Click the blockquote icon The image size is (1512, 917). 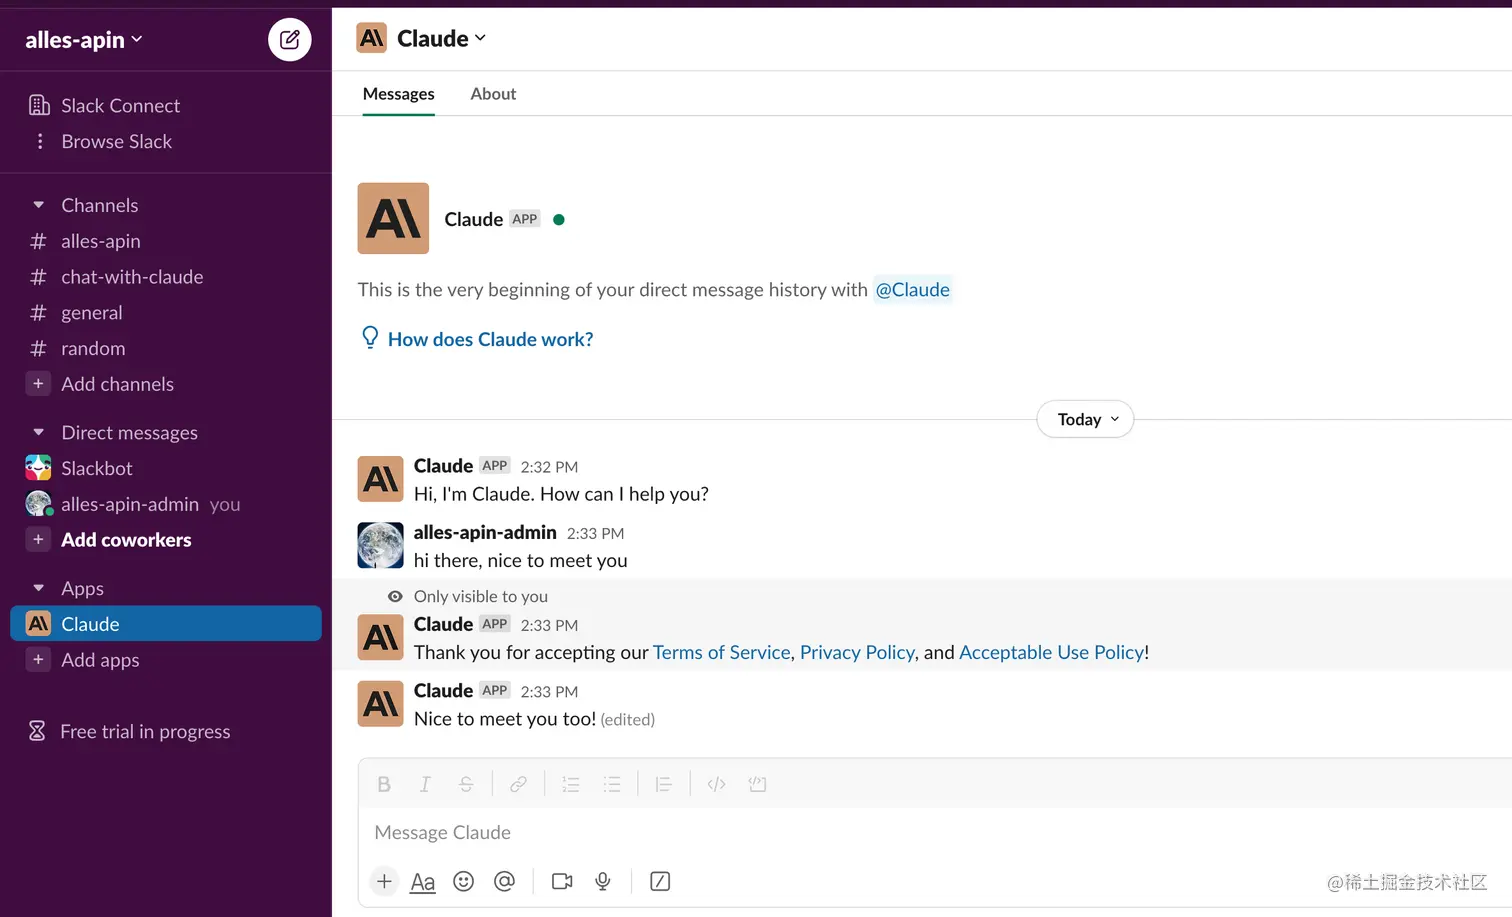pyautogui.click(x=663, y=785)
